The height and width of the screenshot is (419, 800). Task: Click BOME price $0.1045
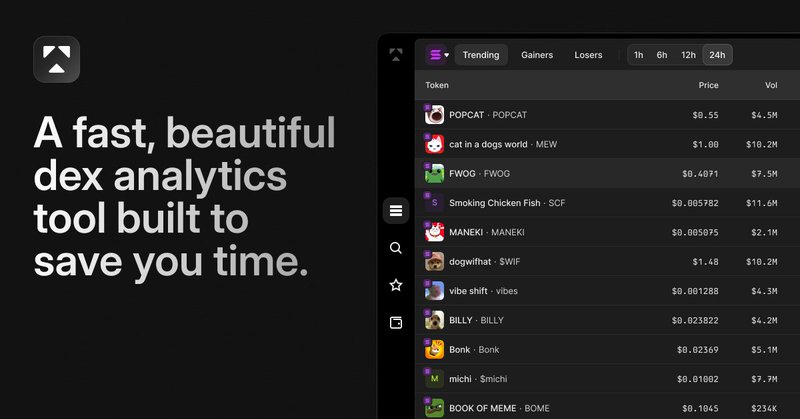click(x=700, y=409)
